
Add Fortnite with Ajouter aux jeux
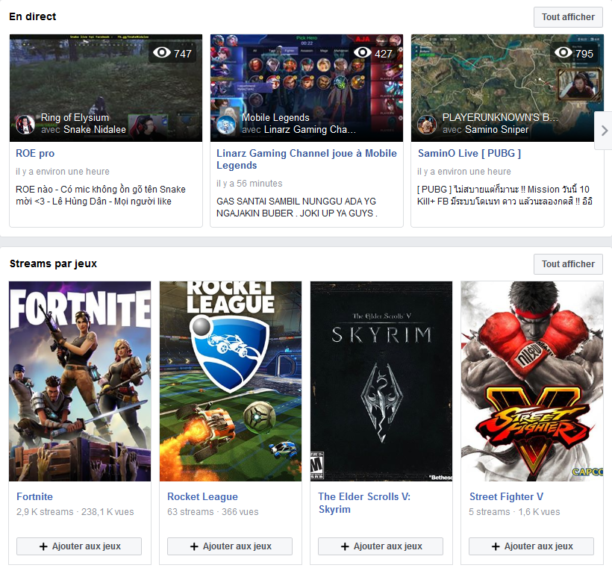click(79, 546)
